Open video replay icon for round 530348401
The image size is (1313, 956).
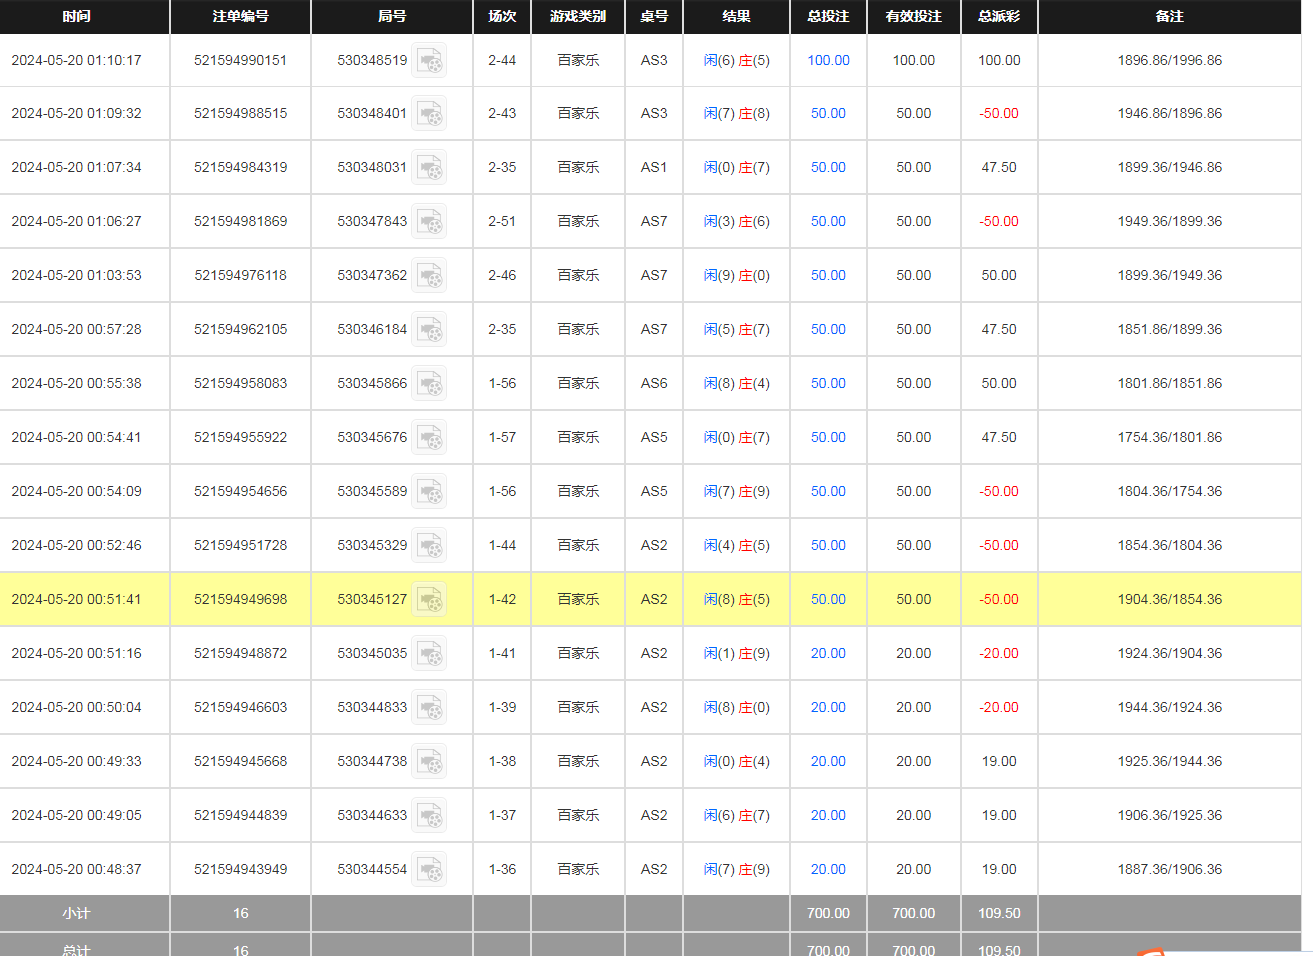tap(430, 114)
